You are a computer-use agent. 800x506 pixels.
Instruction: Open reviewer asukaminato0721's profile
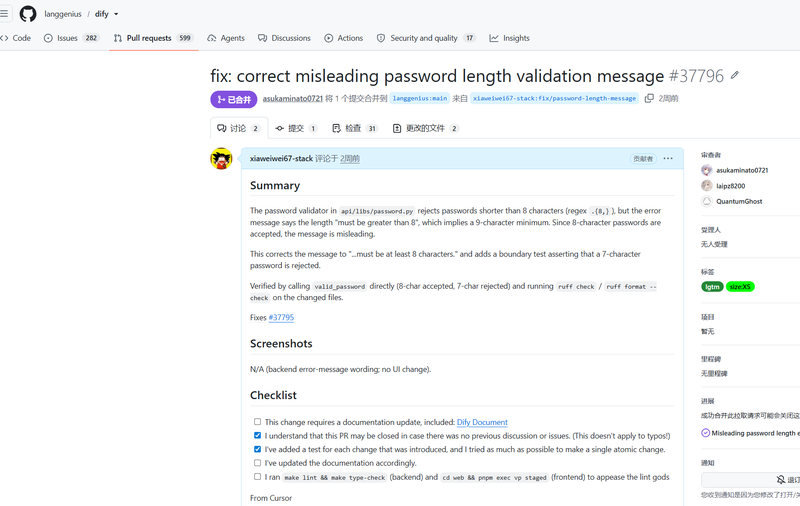(x=742, y=170)
